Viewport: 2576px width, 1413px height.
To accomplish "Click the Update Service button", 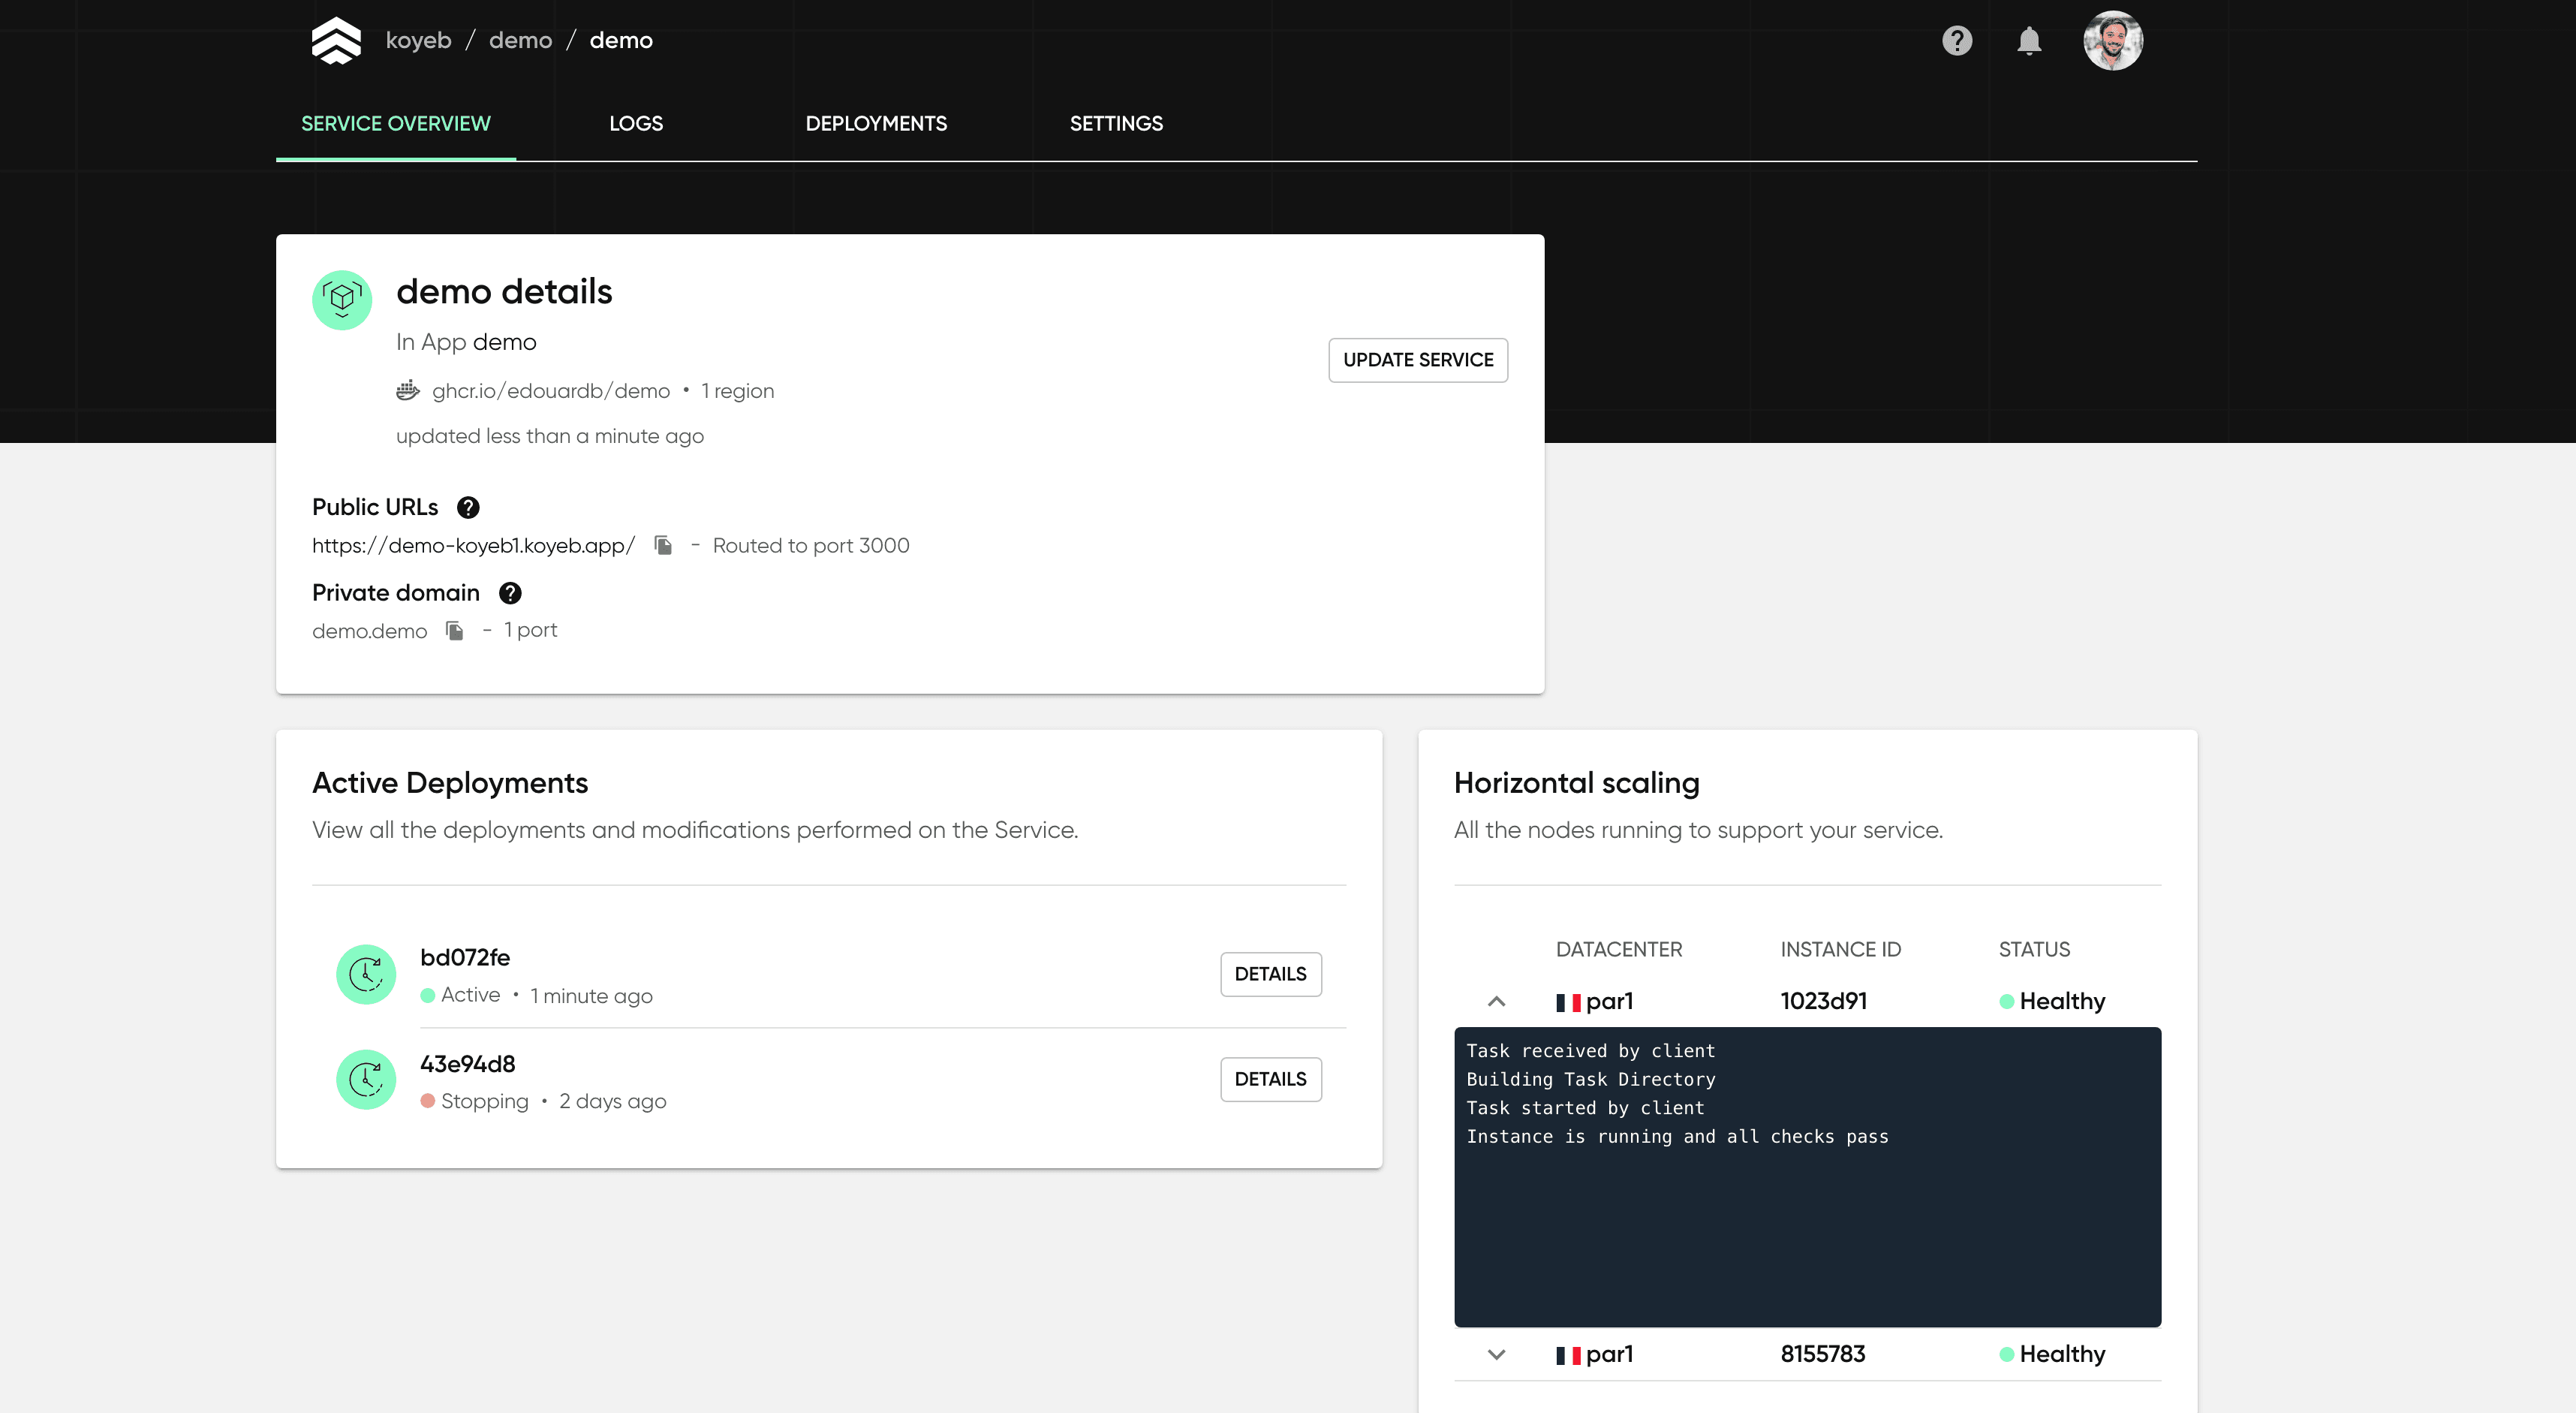I will (1417, 360).
